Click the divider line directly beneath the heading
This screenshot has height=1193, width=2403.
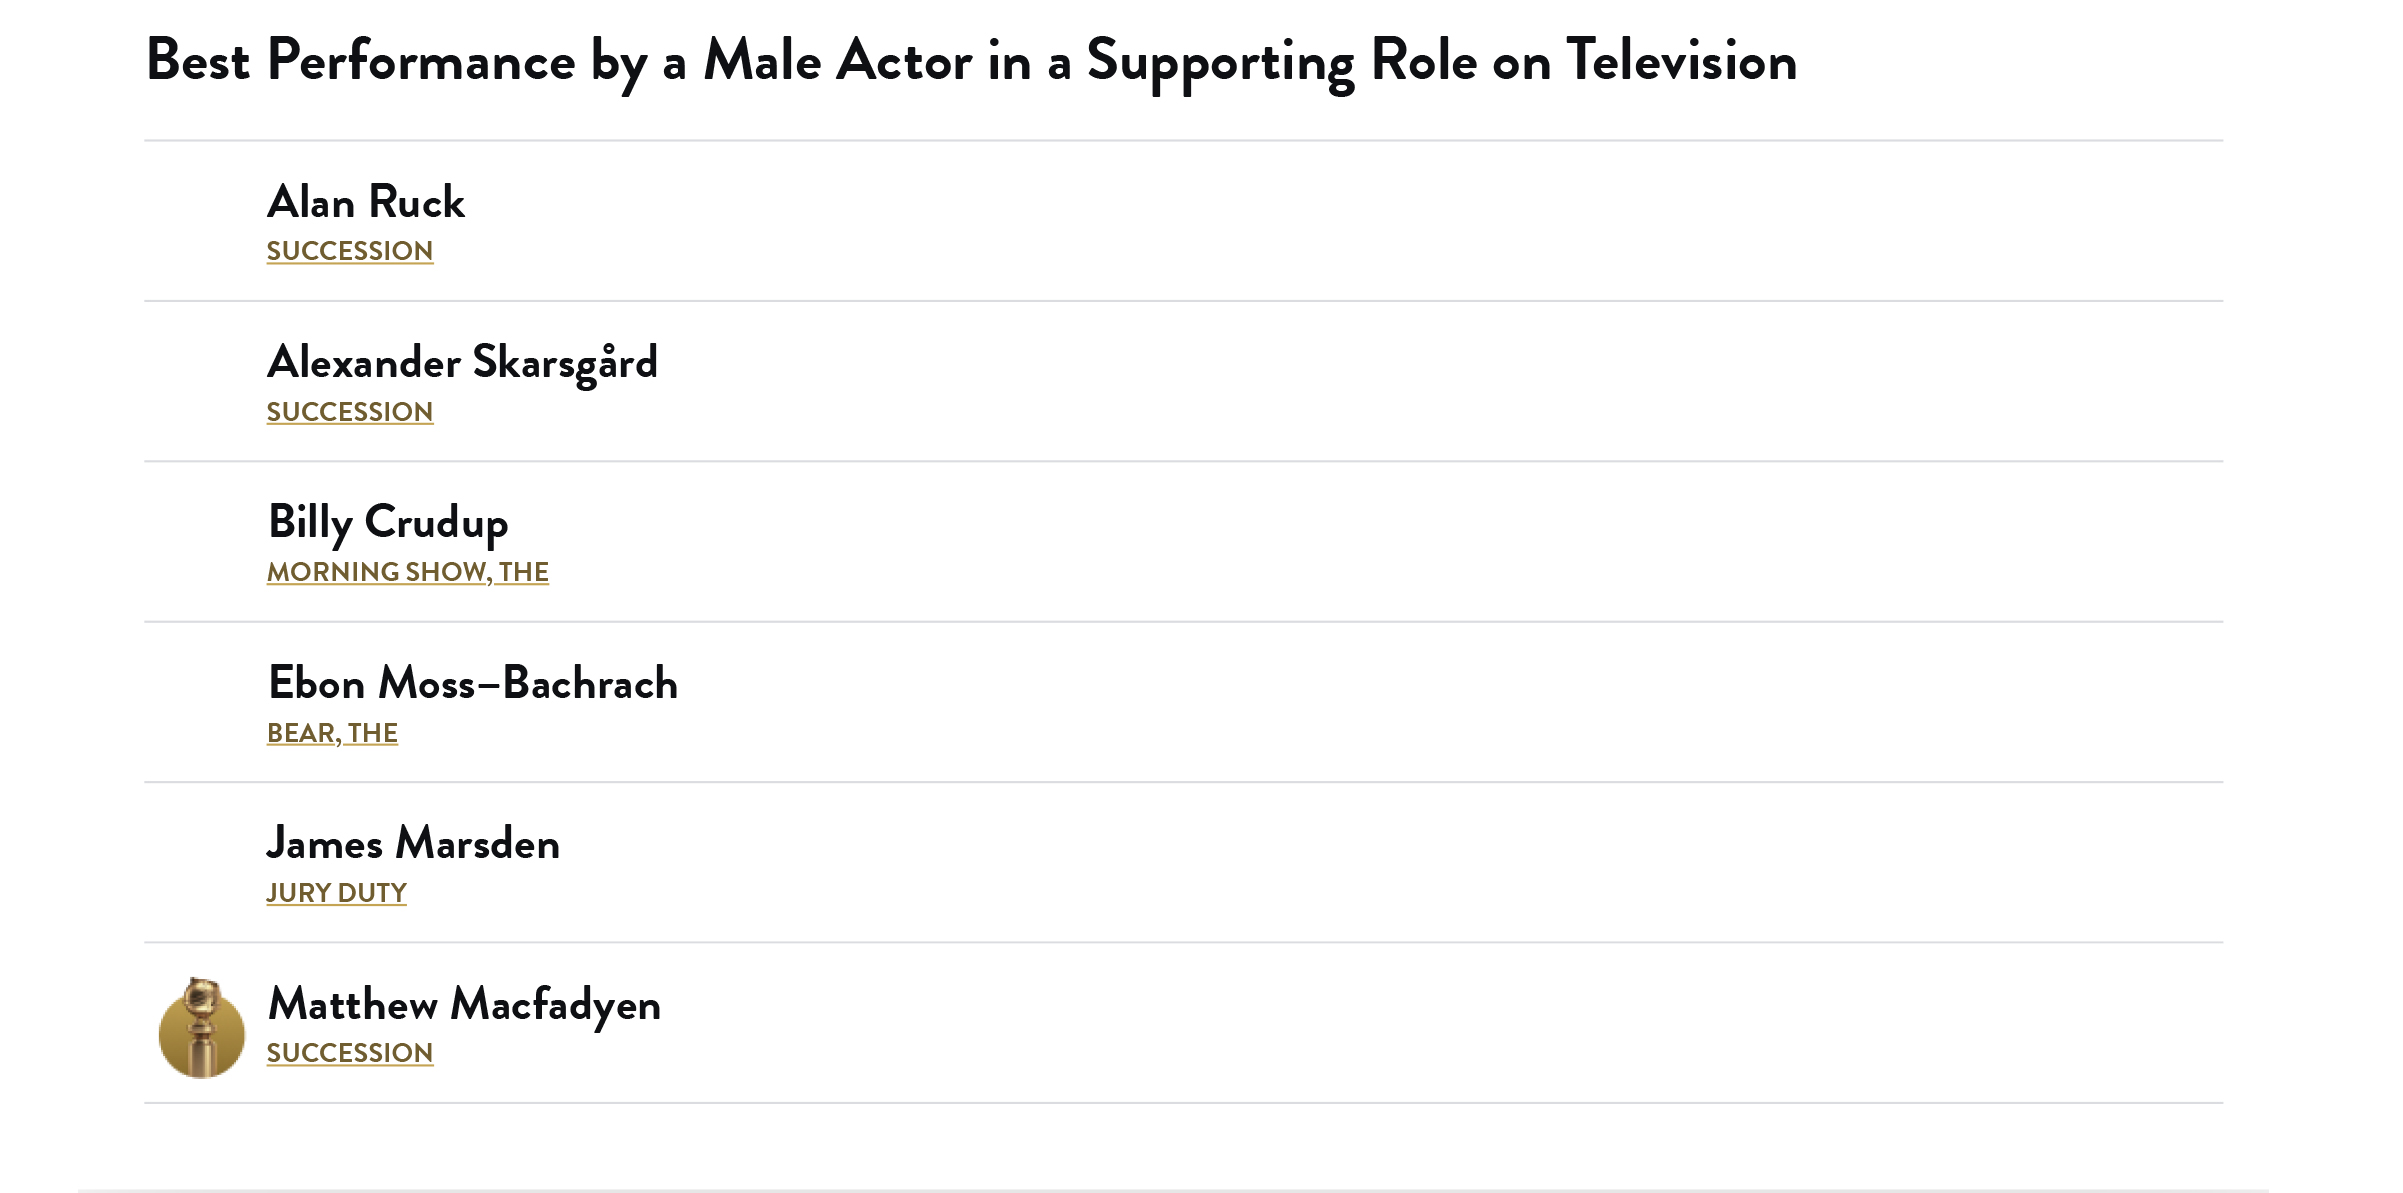pos(1183,141)
